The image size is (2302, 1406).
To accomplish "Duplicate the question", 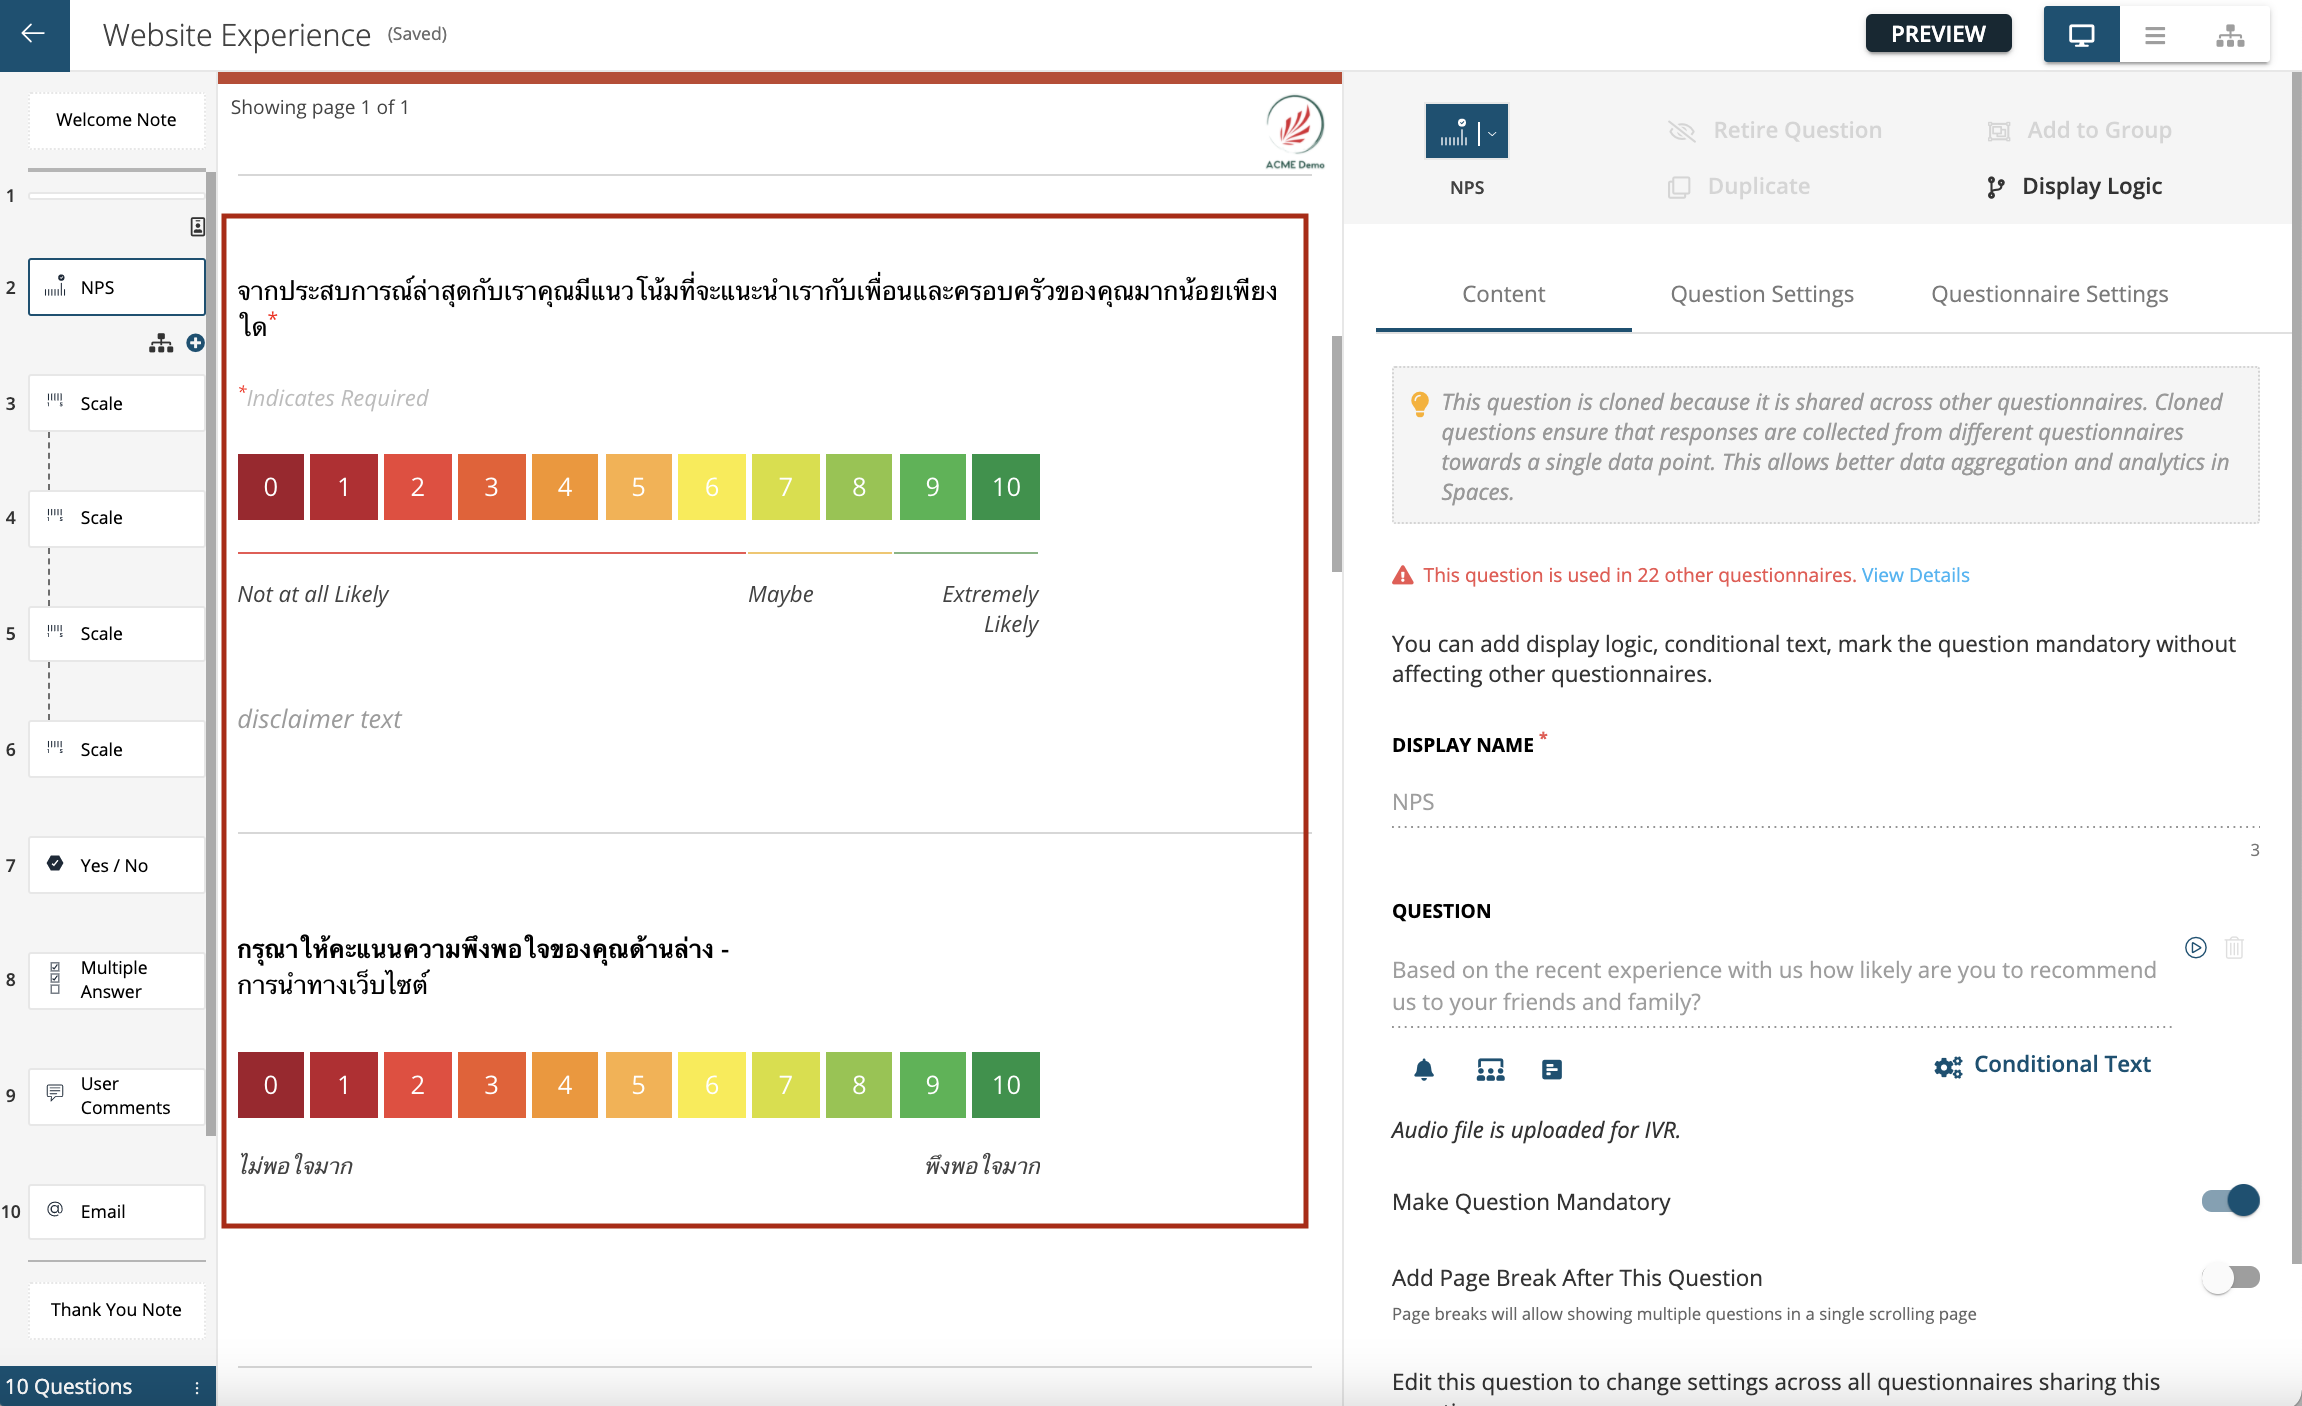I will pyautogui.click(x=1739, y=186).
